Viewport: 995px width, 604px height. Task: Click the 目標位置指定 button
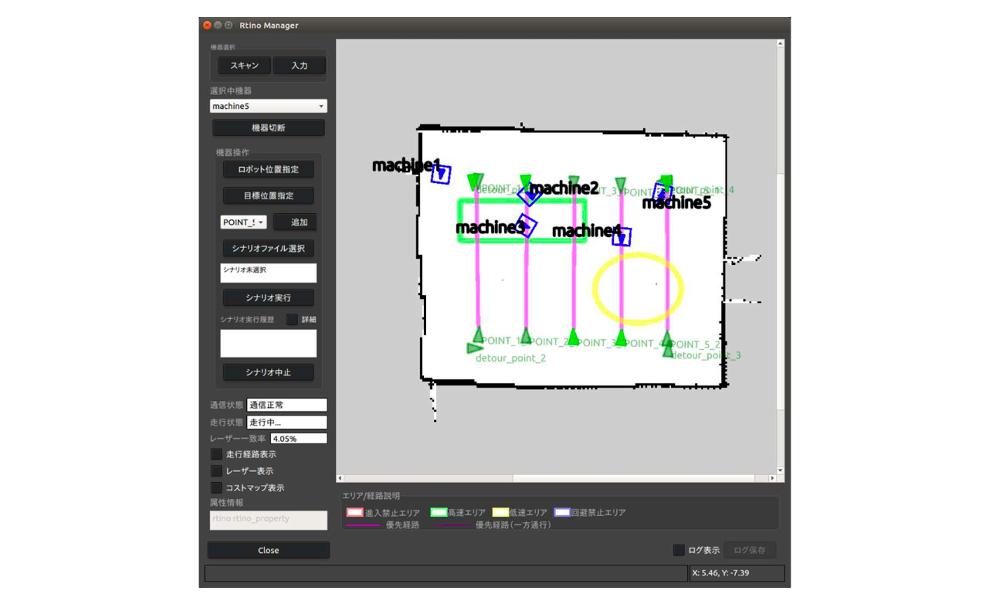[x=268, y=195]
